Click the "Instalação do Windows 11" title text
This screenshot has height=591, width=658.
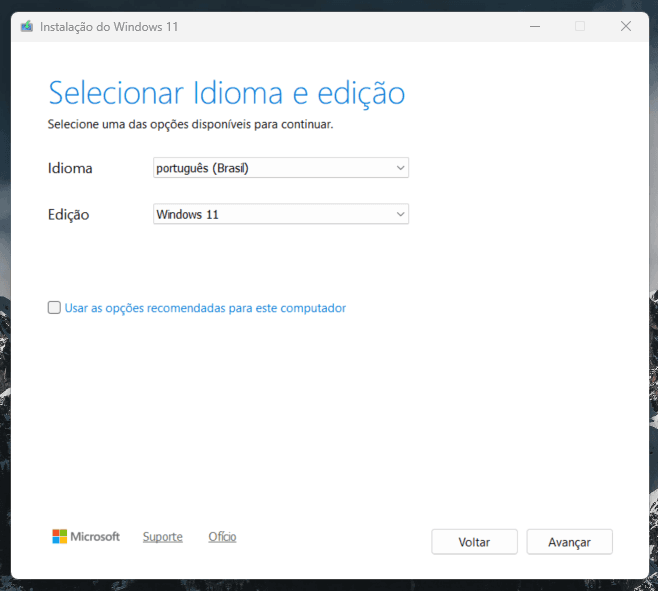coord(109,27)
